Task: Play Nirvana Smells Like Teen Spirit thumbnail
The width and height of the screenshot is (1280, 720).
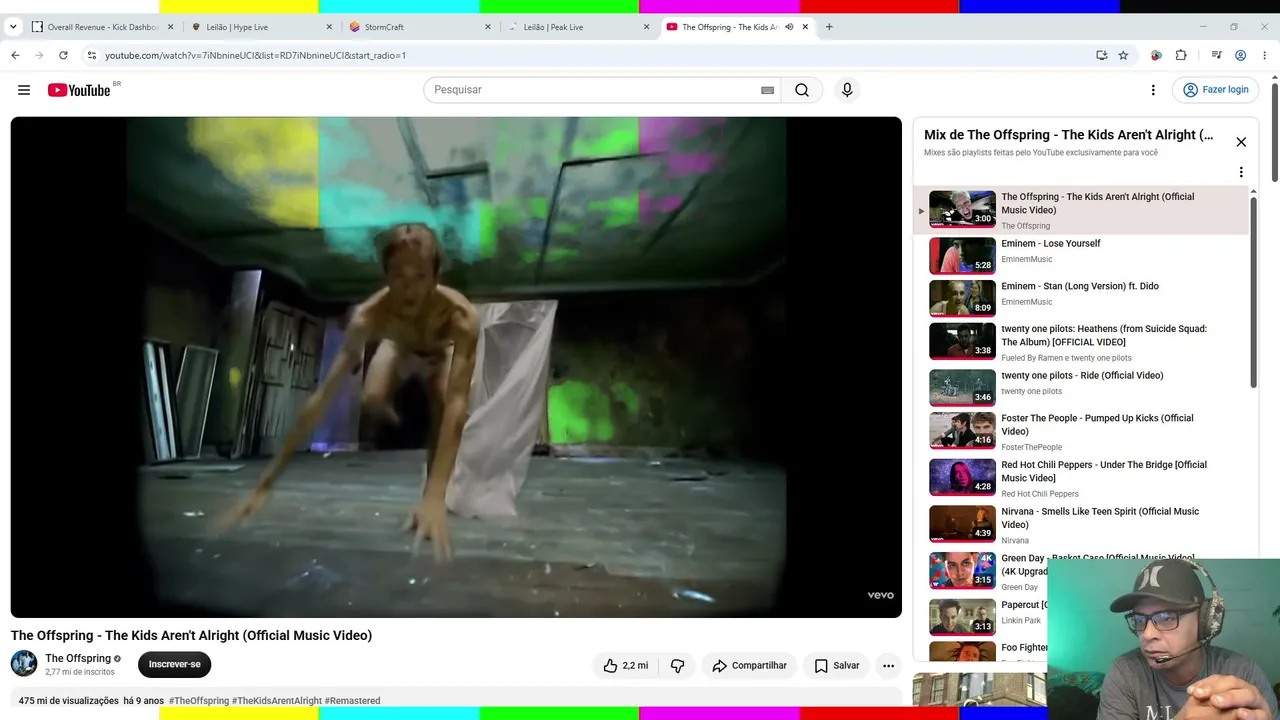Action: coord(962,524)
